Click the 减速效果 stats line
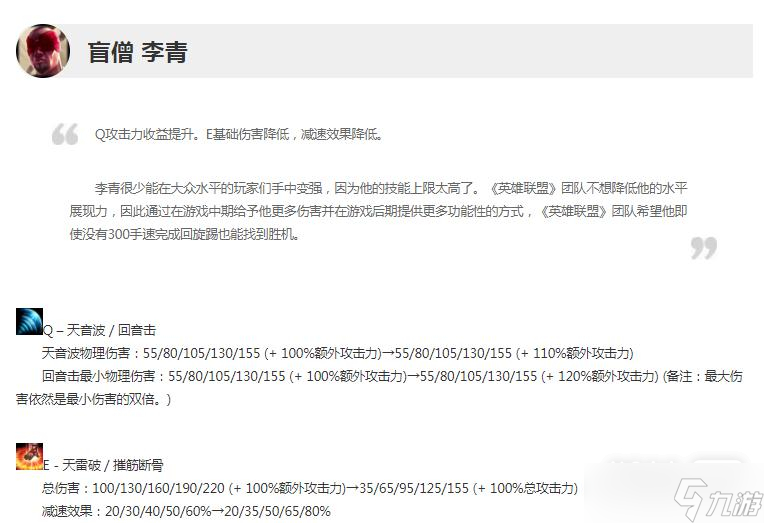Viewport: 764px width, 523px height. 186,511
